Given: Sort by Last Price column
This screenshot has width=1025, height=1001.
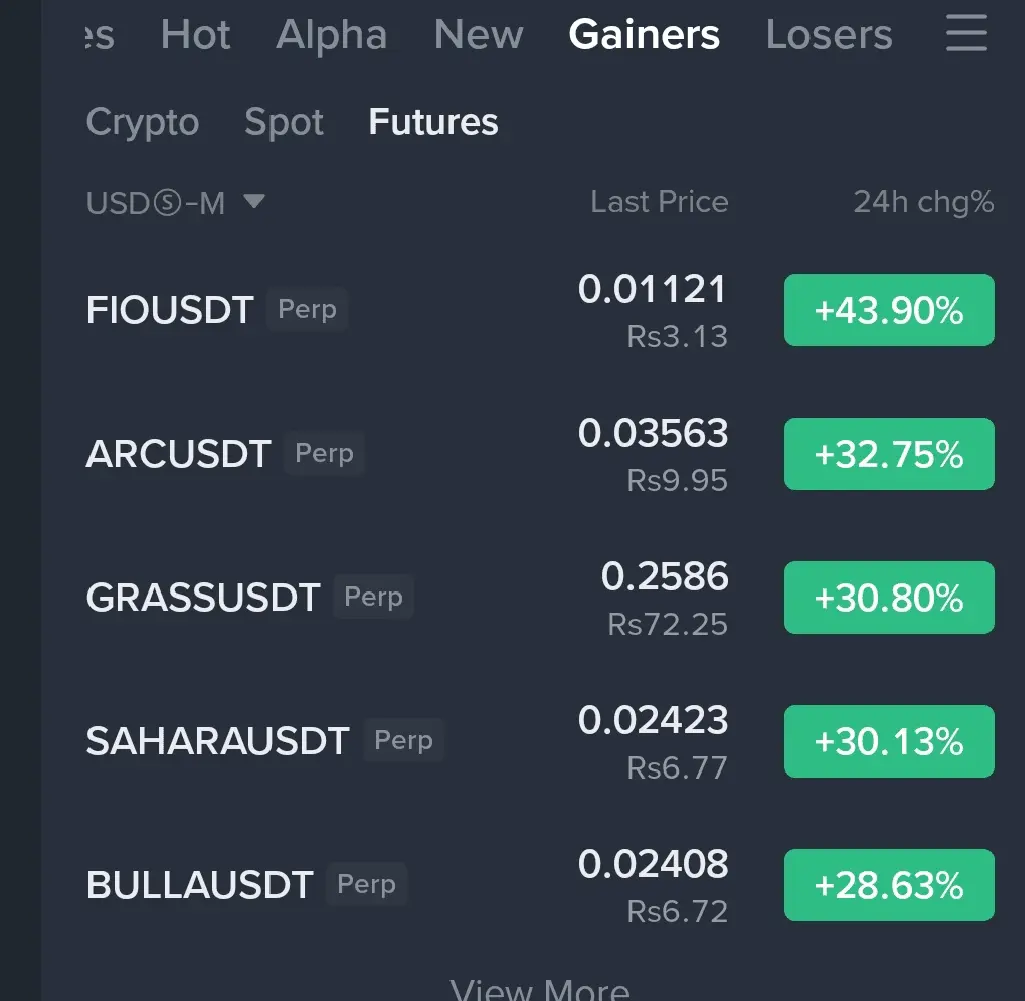Looking at the screenshot, I should pos(659,202).
